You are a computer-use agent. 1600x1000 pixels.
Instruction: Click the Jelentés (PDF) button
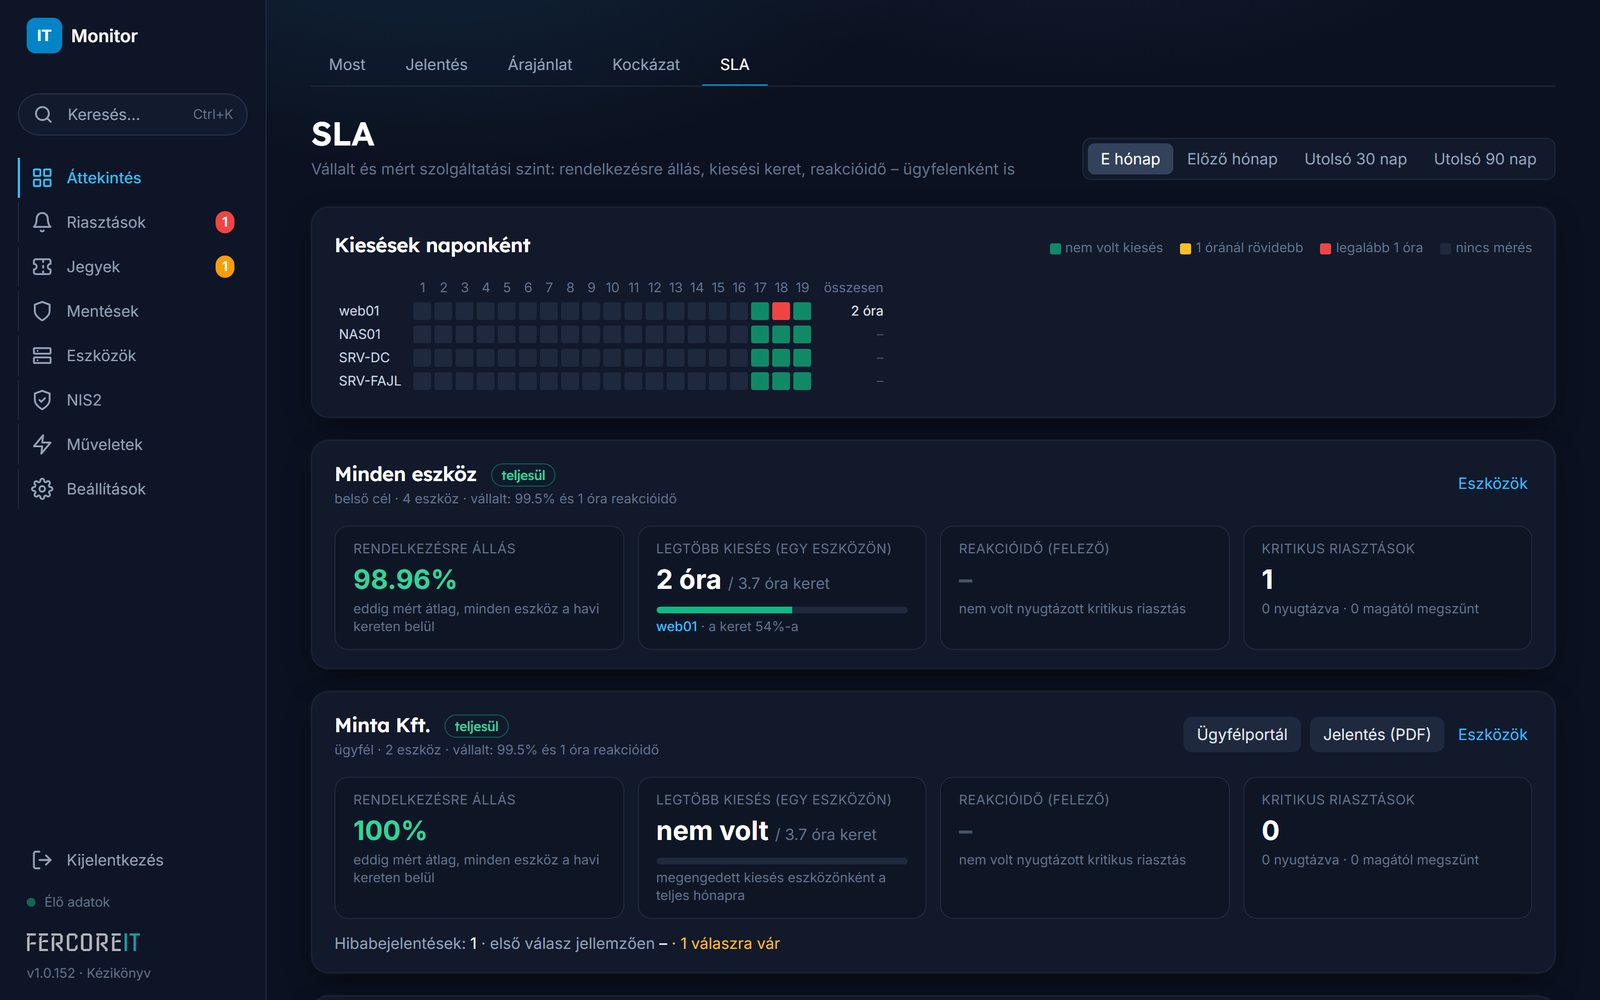[1376, 734]
